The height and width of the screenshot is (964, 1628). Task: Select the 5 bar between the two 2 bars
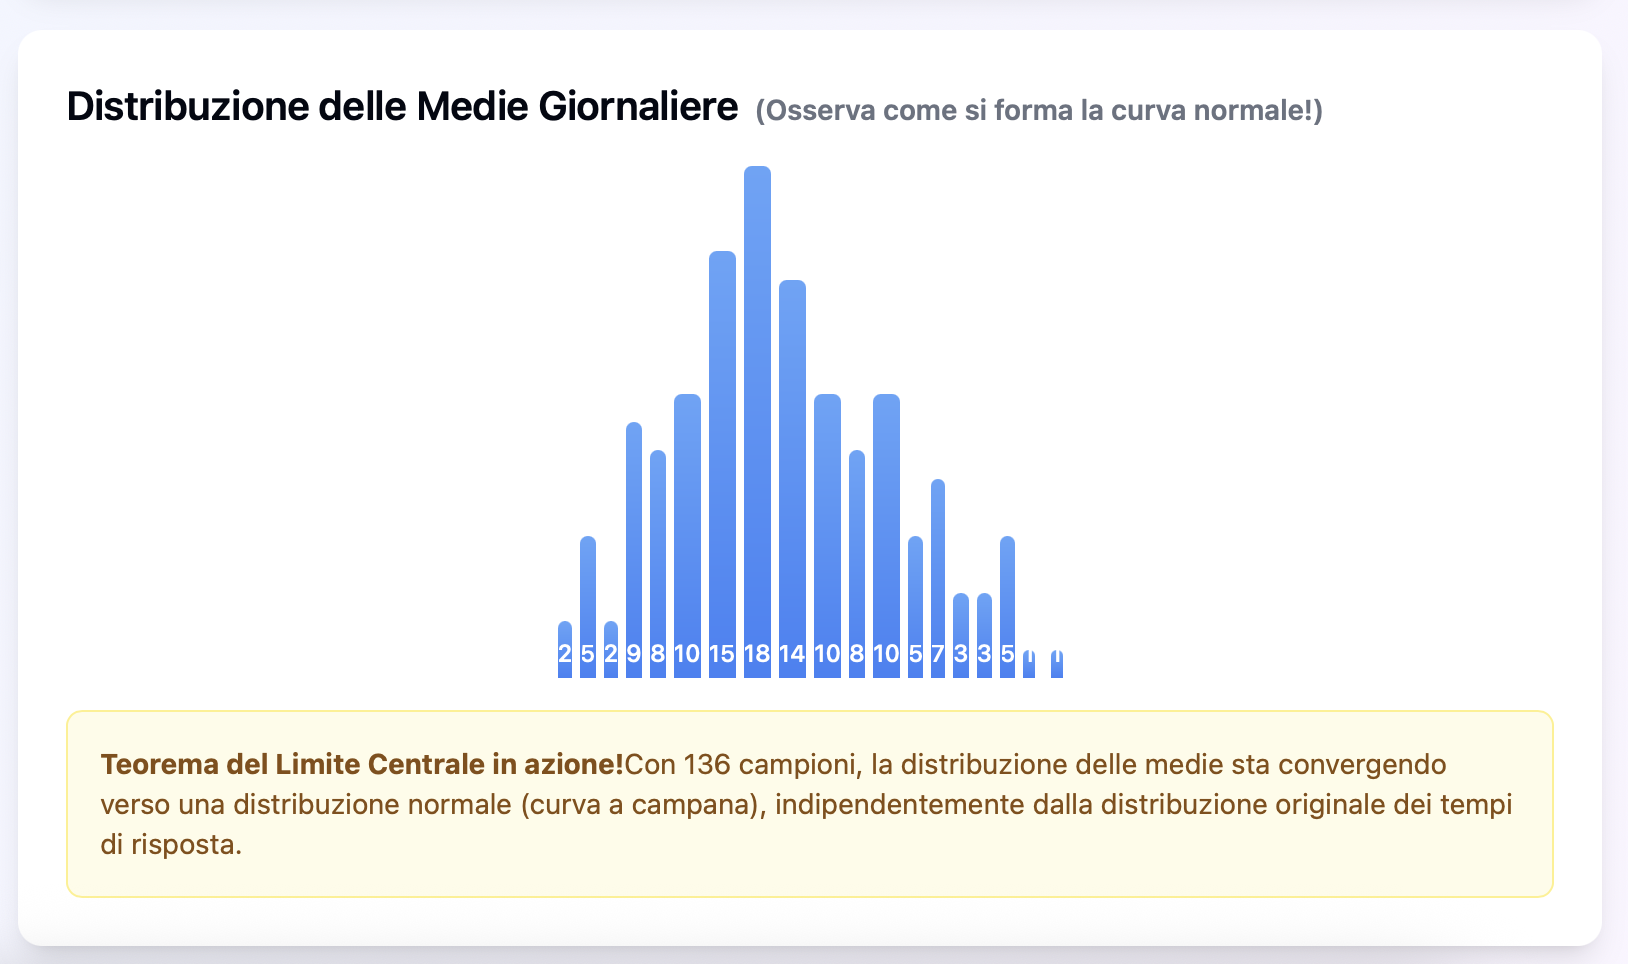point(588,606)
